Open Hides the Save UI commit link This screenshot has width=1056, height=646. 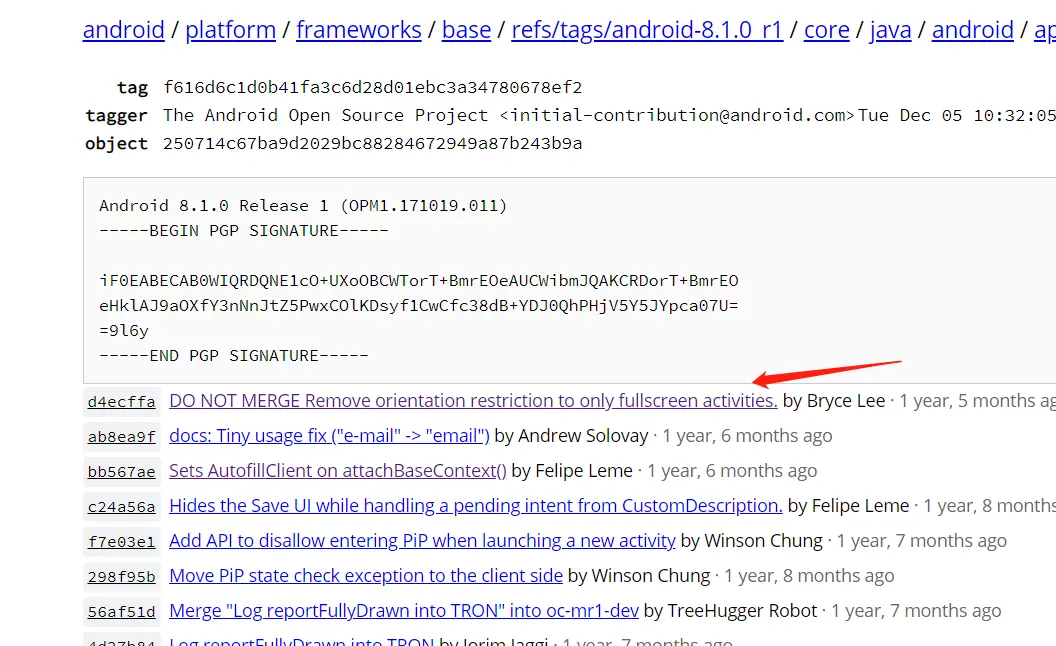475,506
